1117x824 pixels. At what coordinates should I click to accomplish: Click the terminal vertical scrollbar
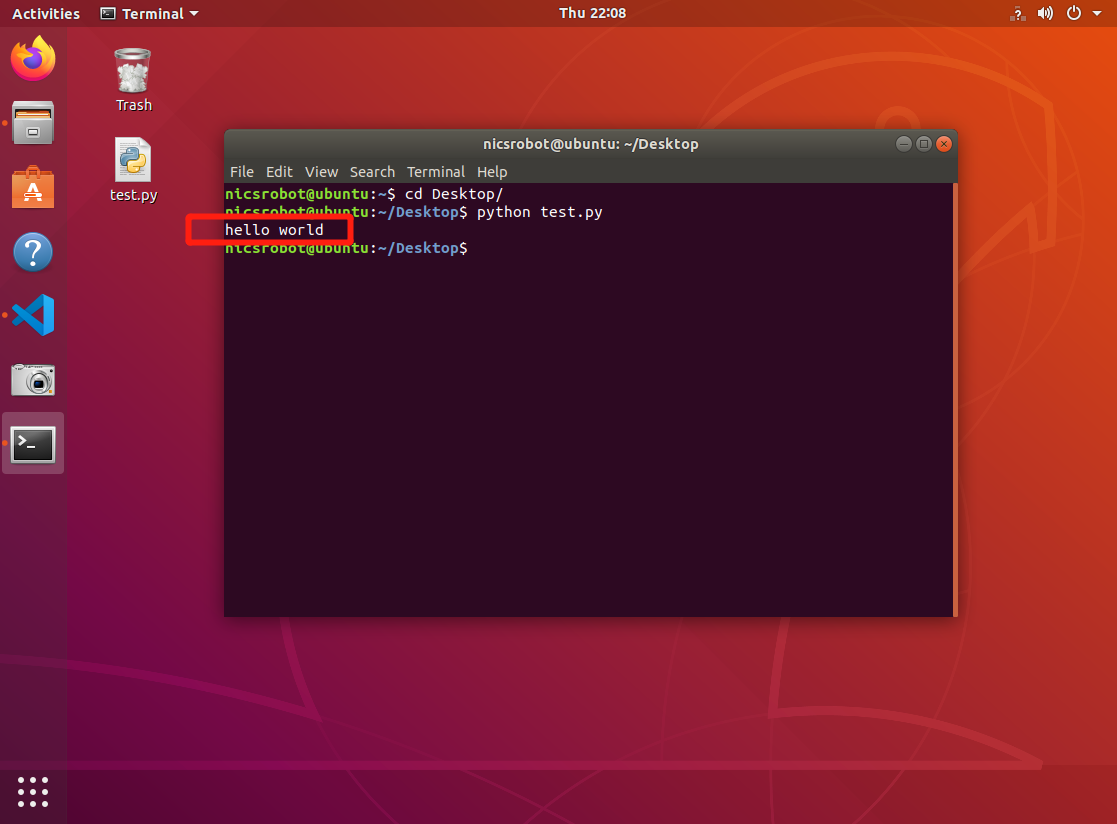[955, 400]
